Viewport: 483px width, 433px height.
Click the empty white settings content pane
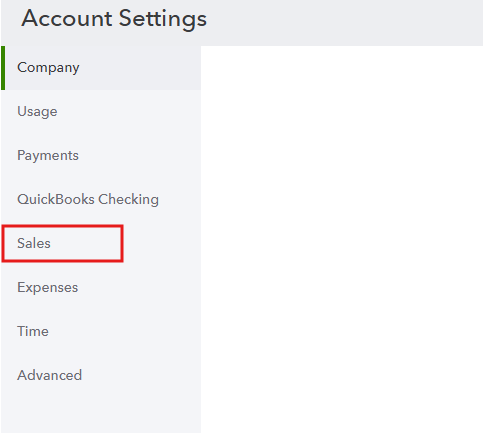(342, 239)
